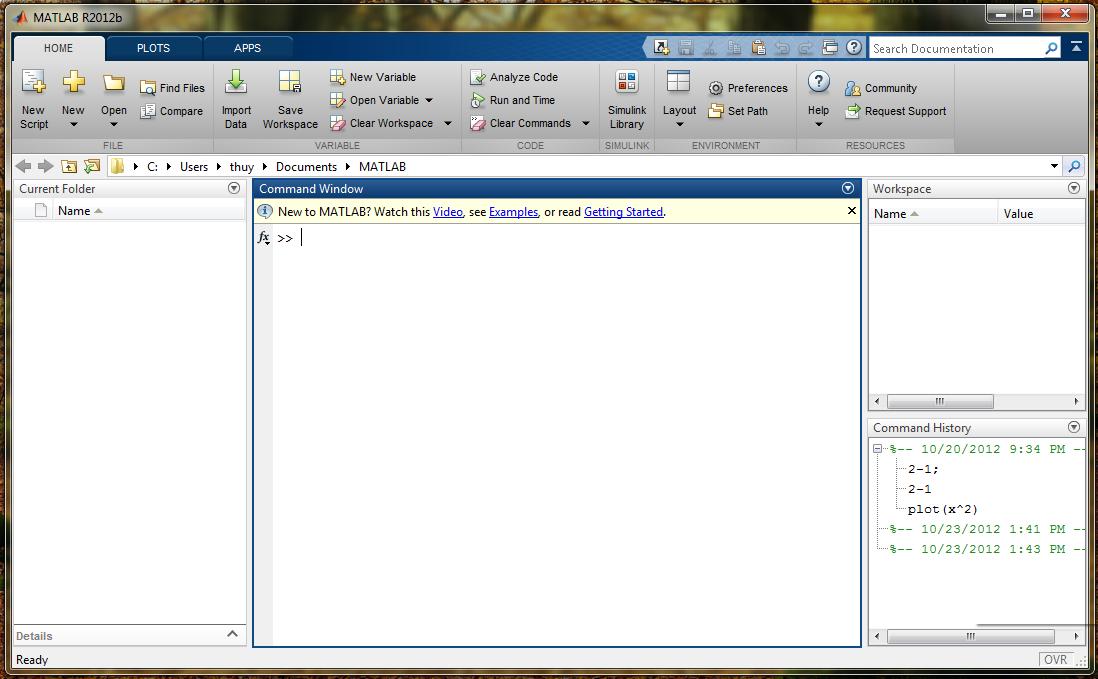
Task: Open Clear Commands dropdown arrow
Action: tap(585, 123)
